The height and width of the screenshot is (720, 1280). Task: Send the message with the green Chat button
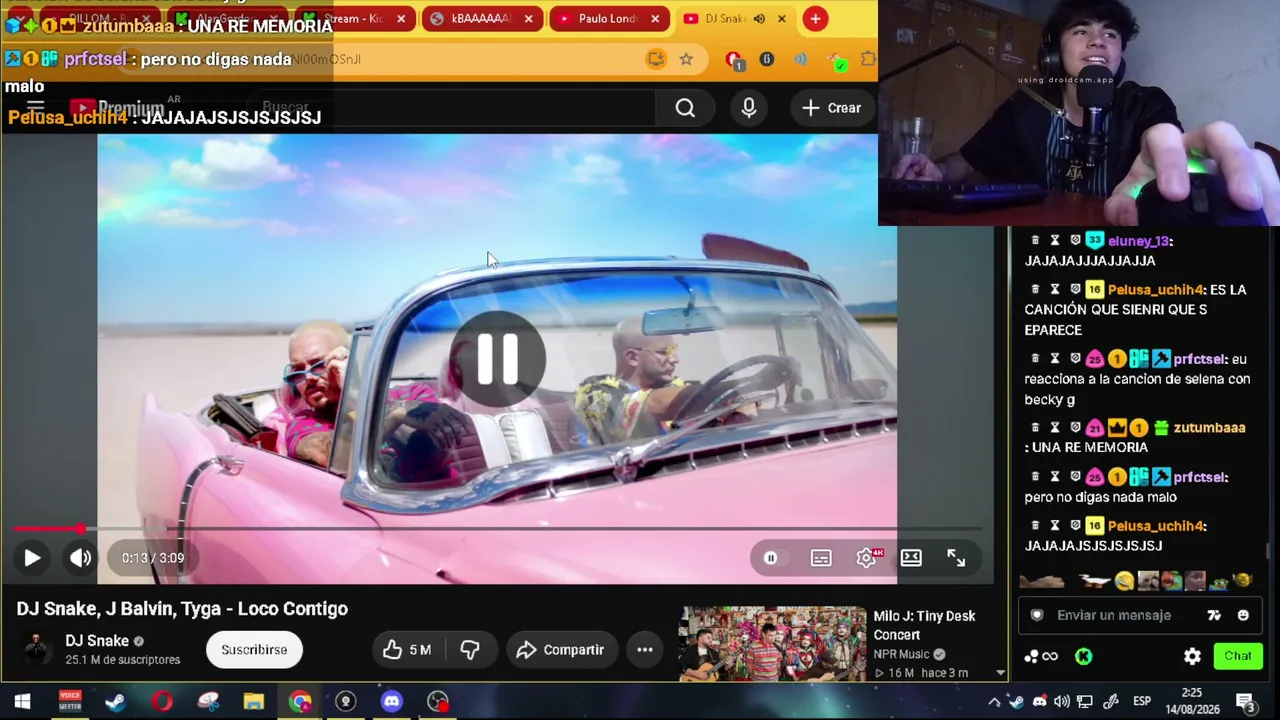tap(1238, 656)
